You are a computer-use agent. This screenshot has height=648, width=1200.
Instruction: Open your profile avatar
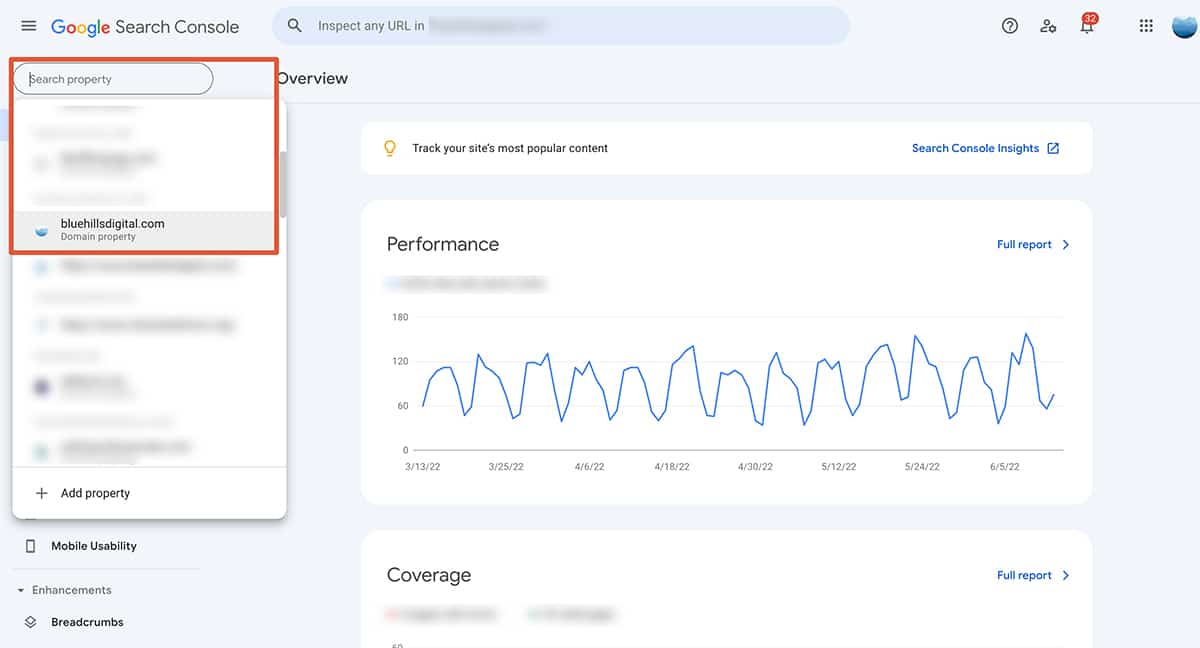(x=1182, y=25)
